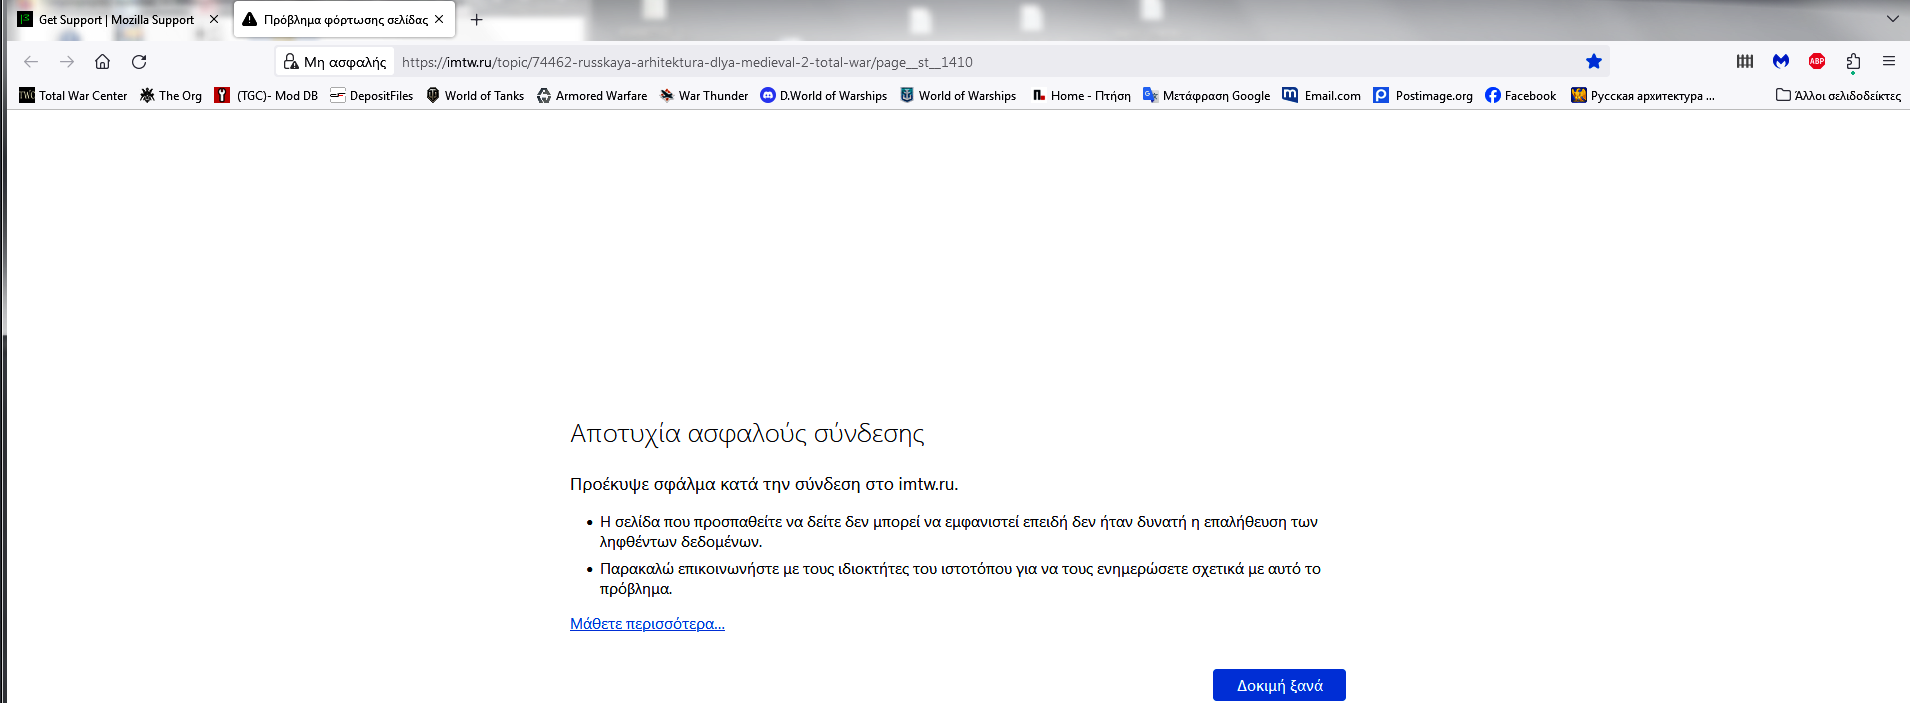
Task: Click the 'Μη ασφαλής' site security indicator
Action: [x=335, y=62]
